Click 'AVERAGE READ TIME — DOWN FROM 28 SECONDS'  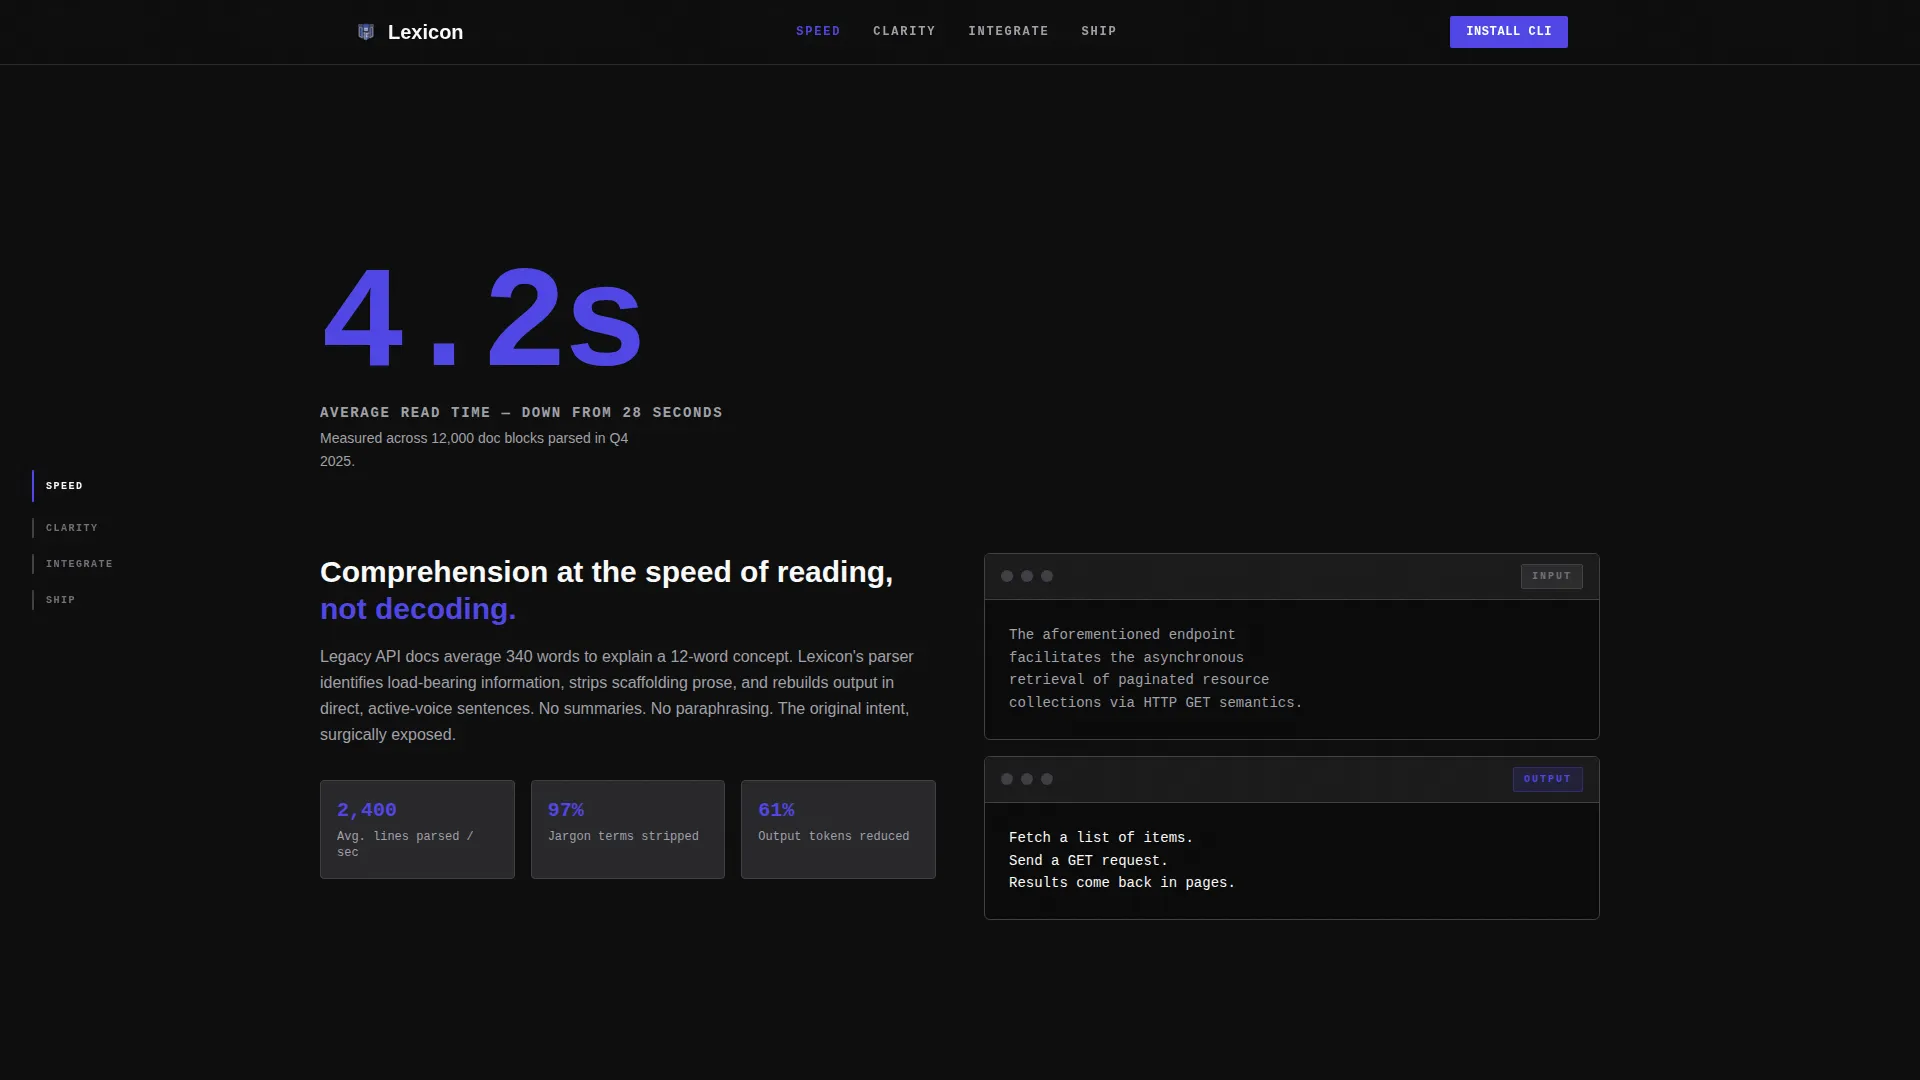point(521,412)
